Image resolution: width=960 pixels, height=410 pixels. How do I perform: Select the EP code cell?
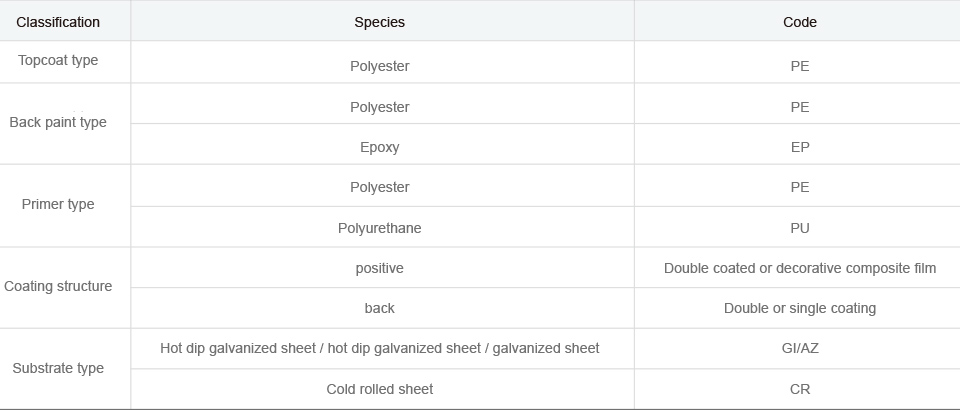tap(799, 147)
